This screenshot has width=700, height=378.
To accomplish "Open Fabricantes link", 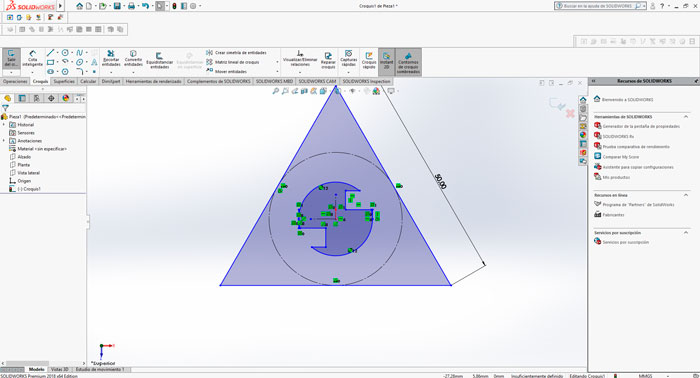I will (609, 215).
